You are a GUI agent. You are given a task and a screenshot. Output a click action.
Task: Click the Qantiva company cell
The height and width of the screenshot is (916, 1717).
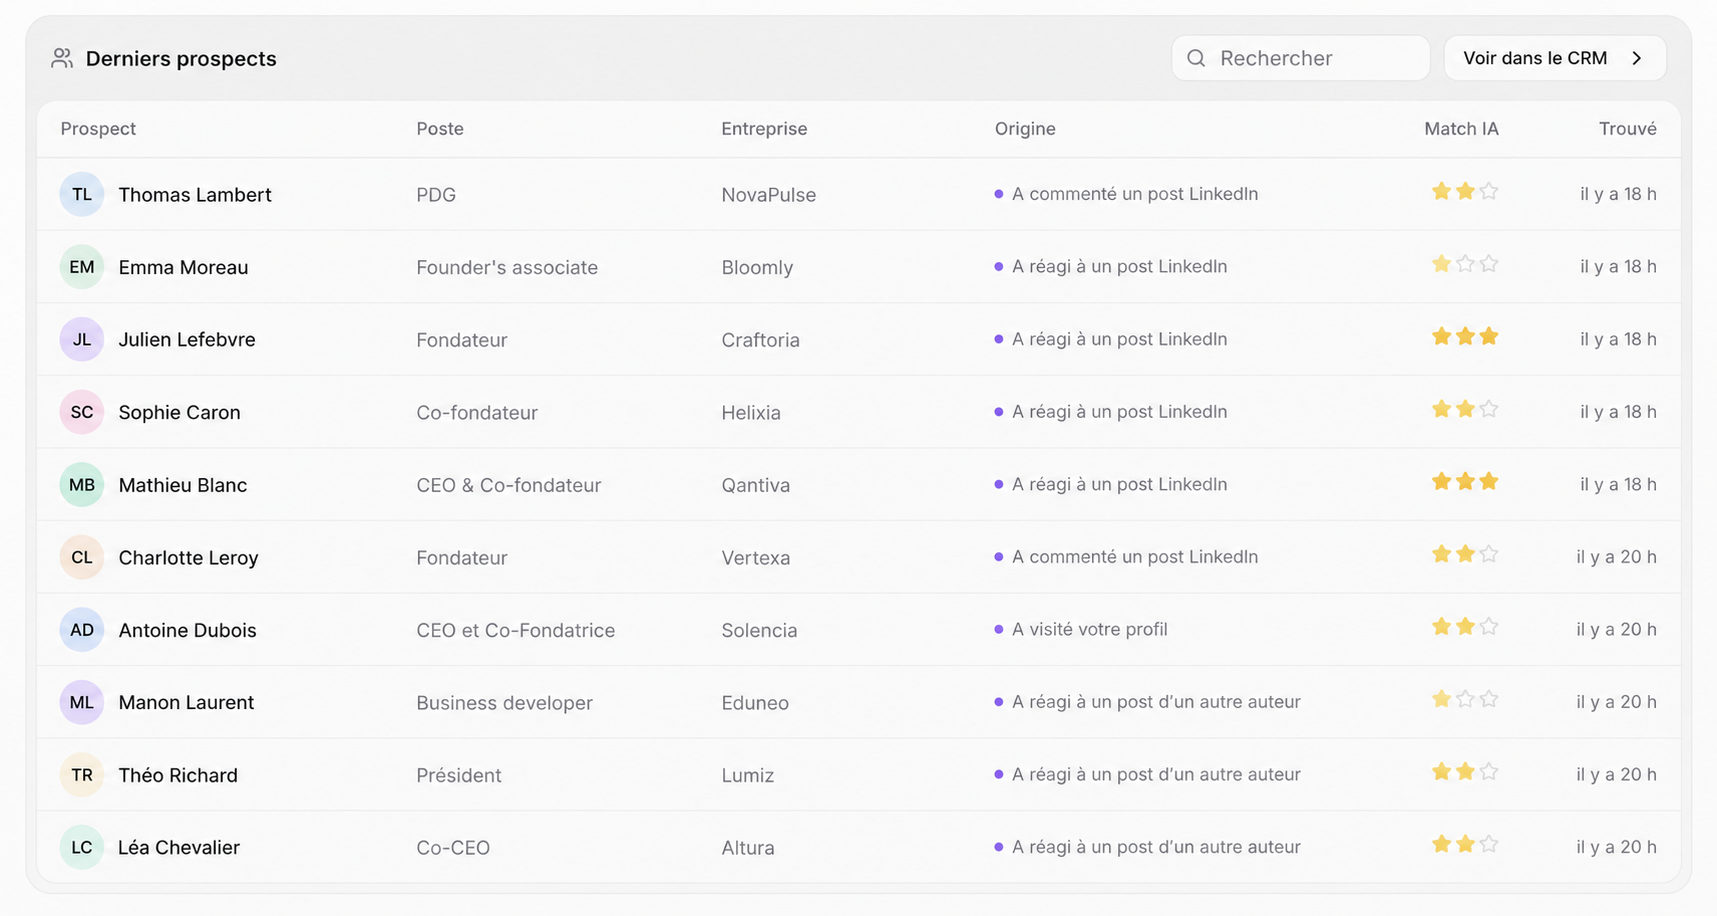pyautogui.click(x=755, y=485)
